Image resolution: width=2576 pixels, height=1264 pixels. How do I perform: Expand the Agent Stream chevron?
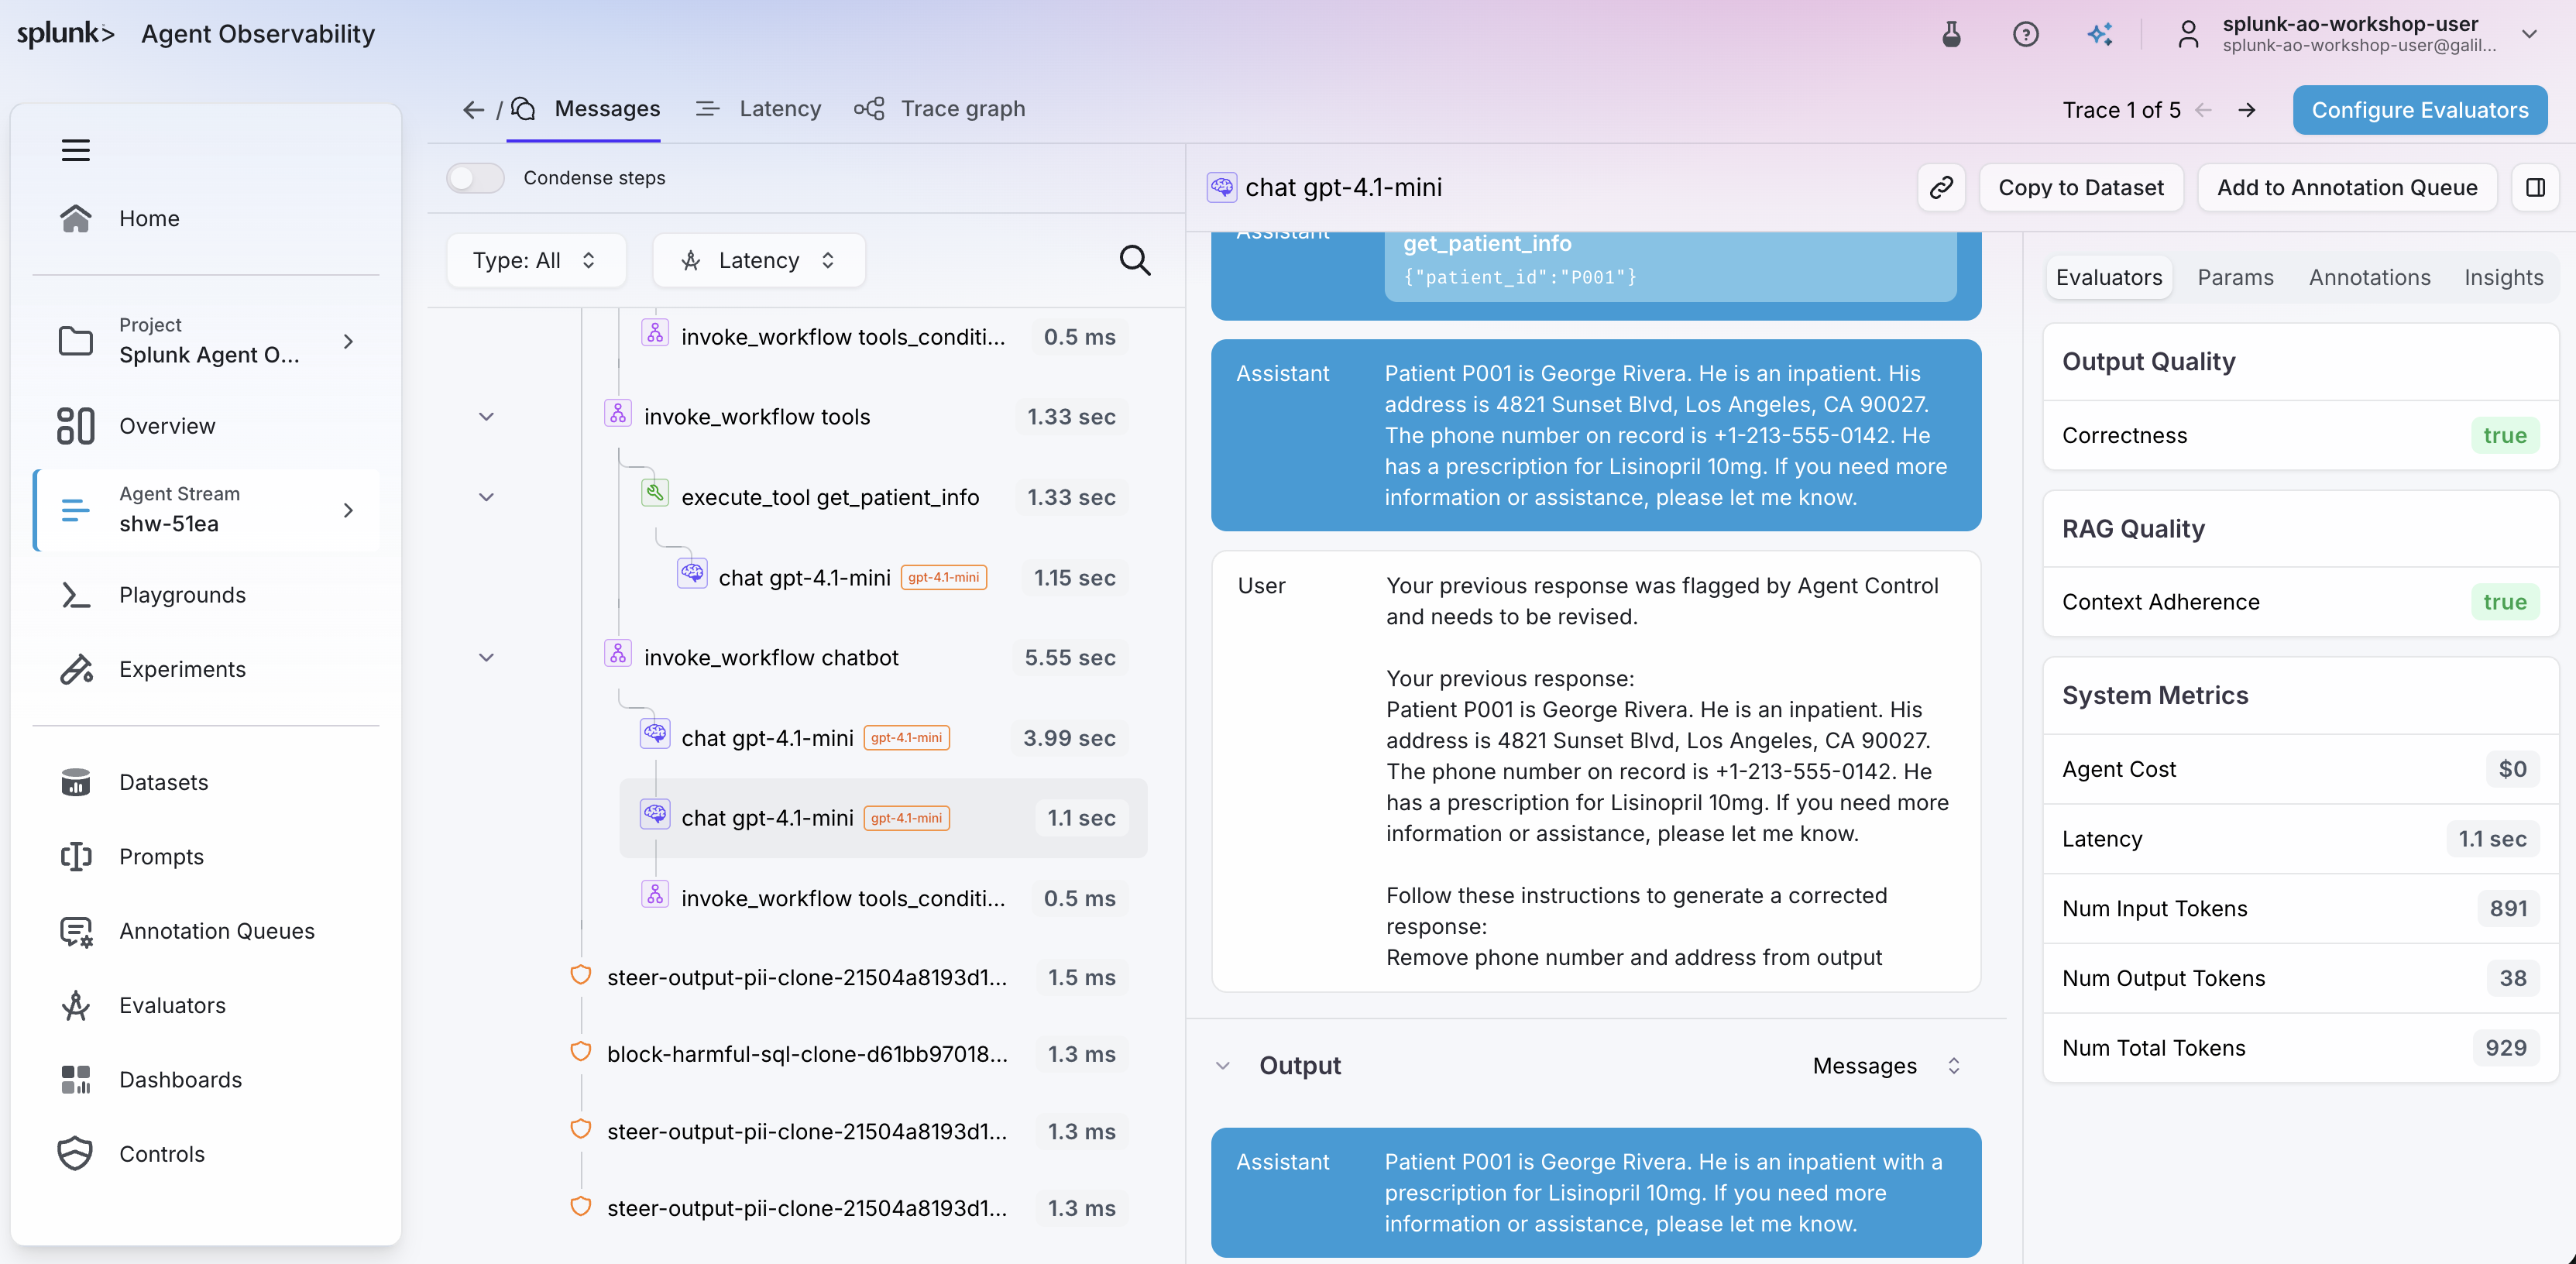click(348, 510)
